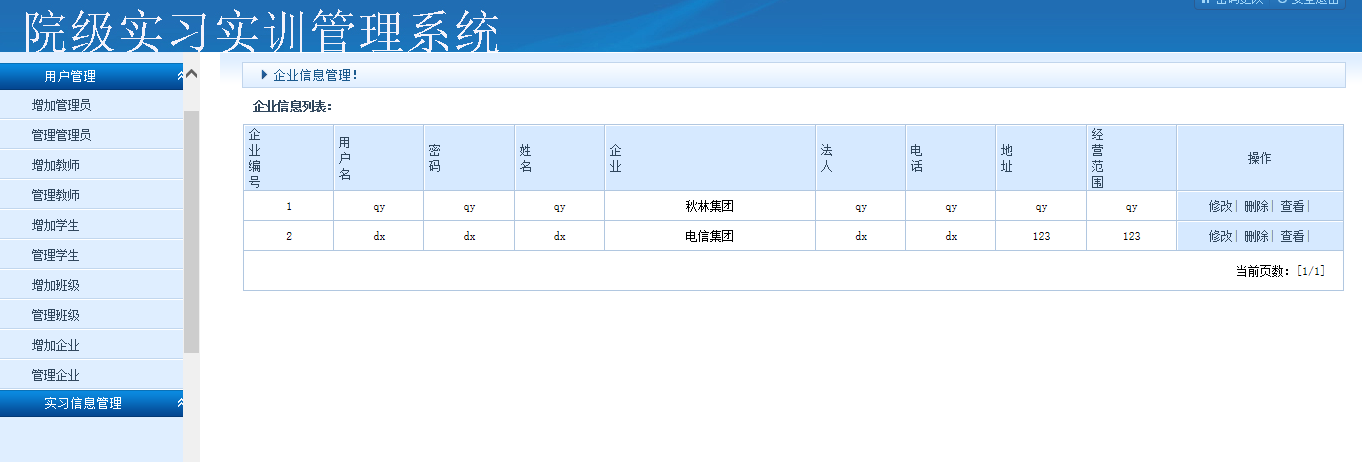Select 管理企业 in the sidebar
1362x462 pixels.
(x=55, y=375)
